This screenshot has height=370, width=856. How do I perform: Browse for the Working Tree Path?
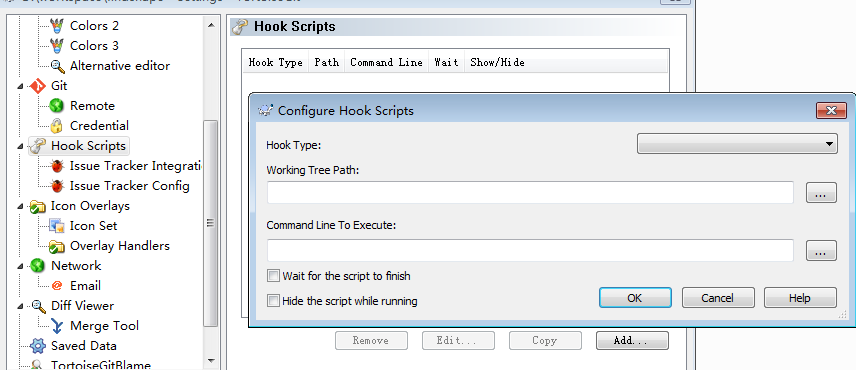click(821, 193)
